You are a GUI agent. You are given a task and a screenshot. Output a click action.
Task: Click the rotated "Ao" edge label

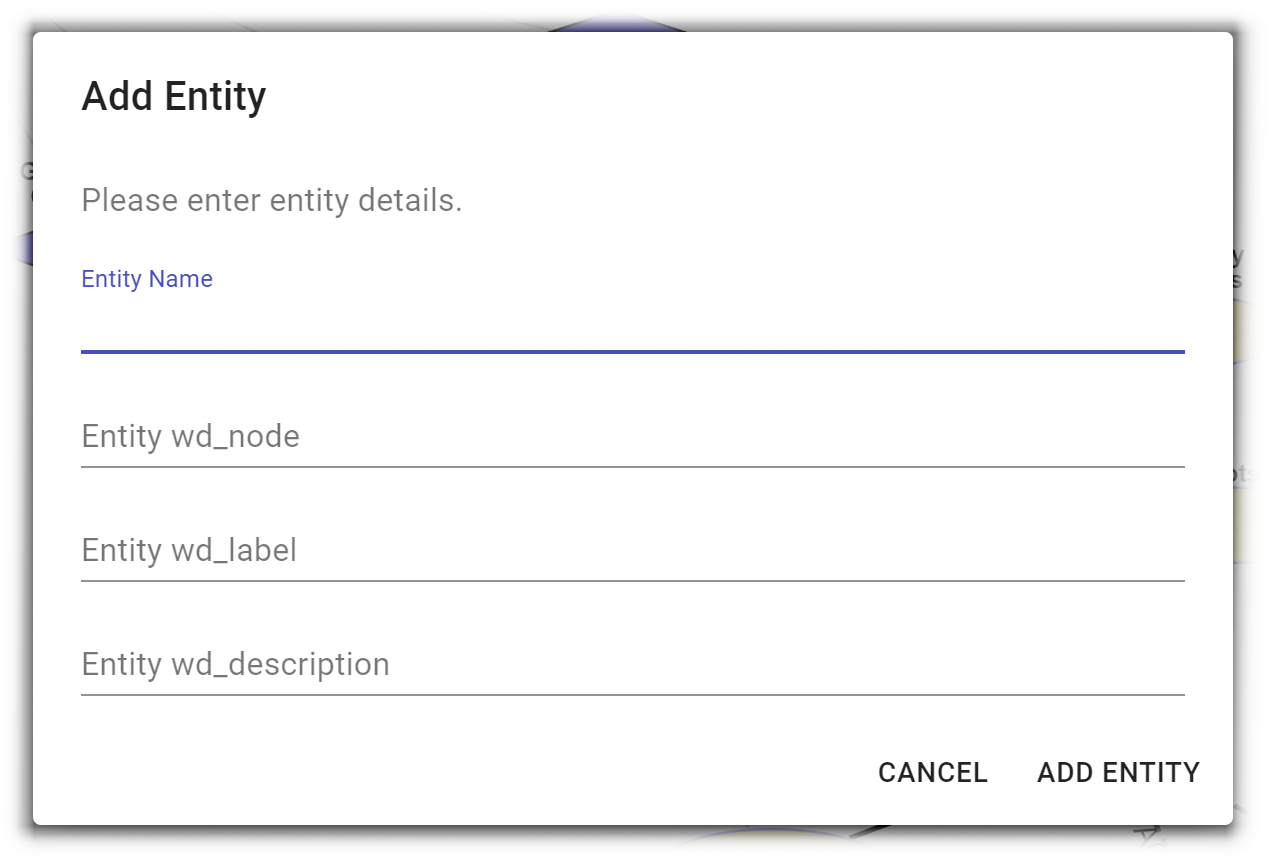[x=1149, y=841]
